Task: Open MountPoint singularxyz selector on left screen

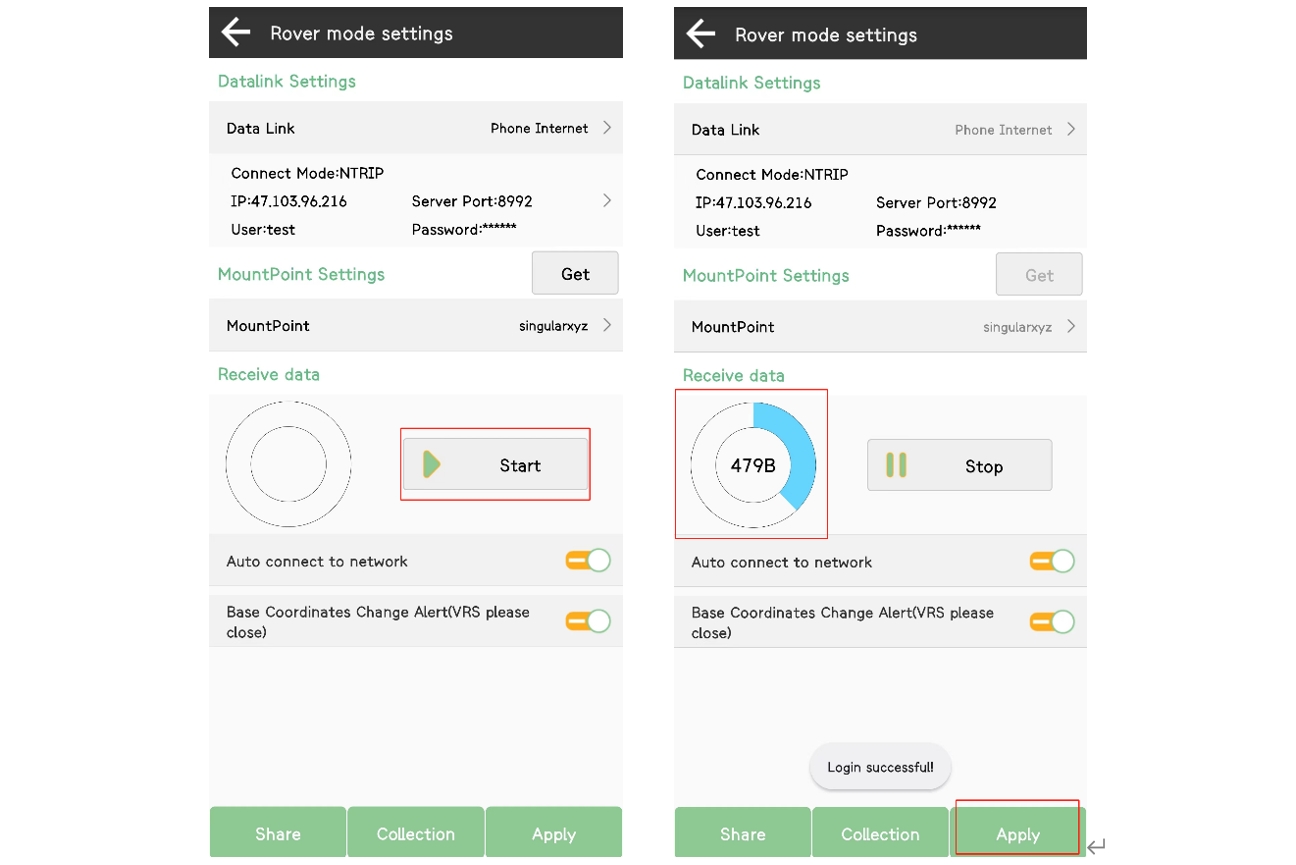Action: (607, 326)
